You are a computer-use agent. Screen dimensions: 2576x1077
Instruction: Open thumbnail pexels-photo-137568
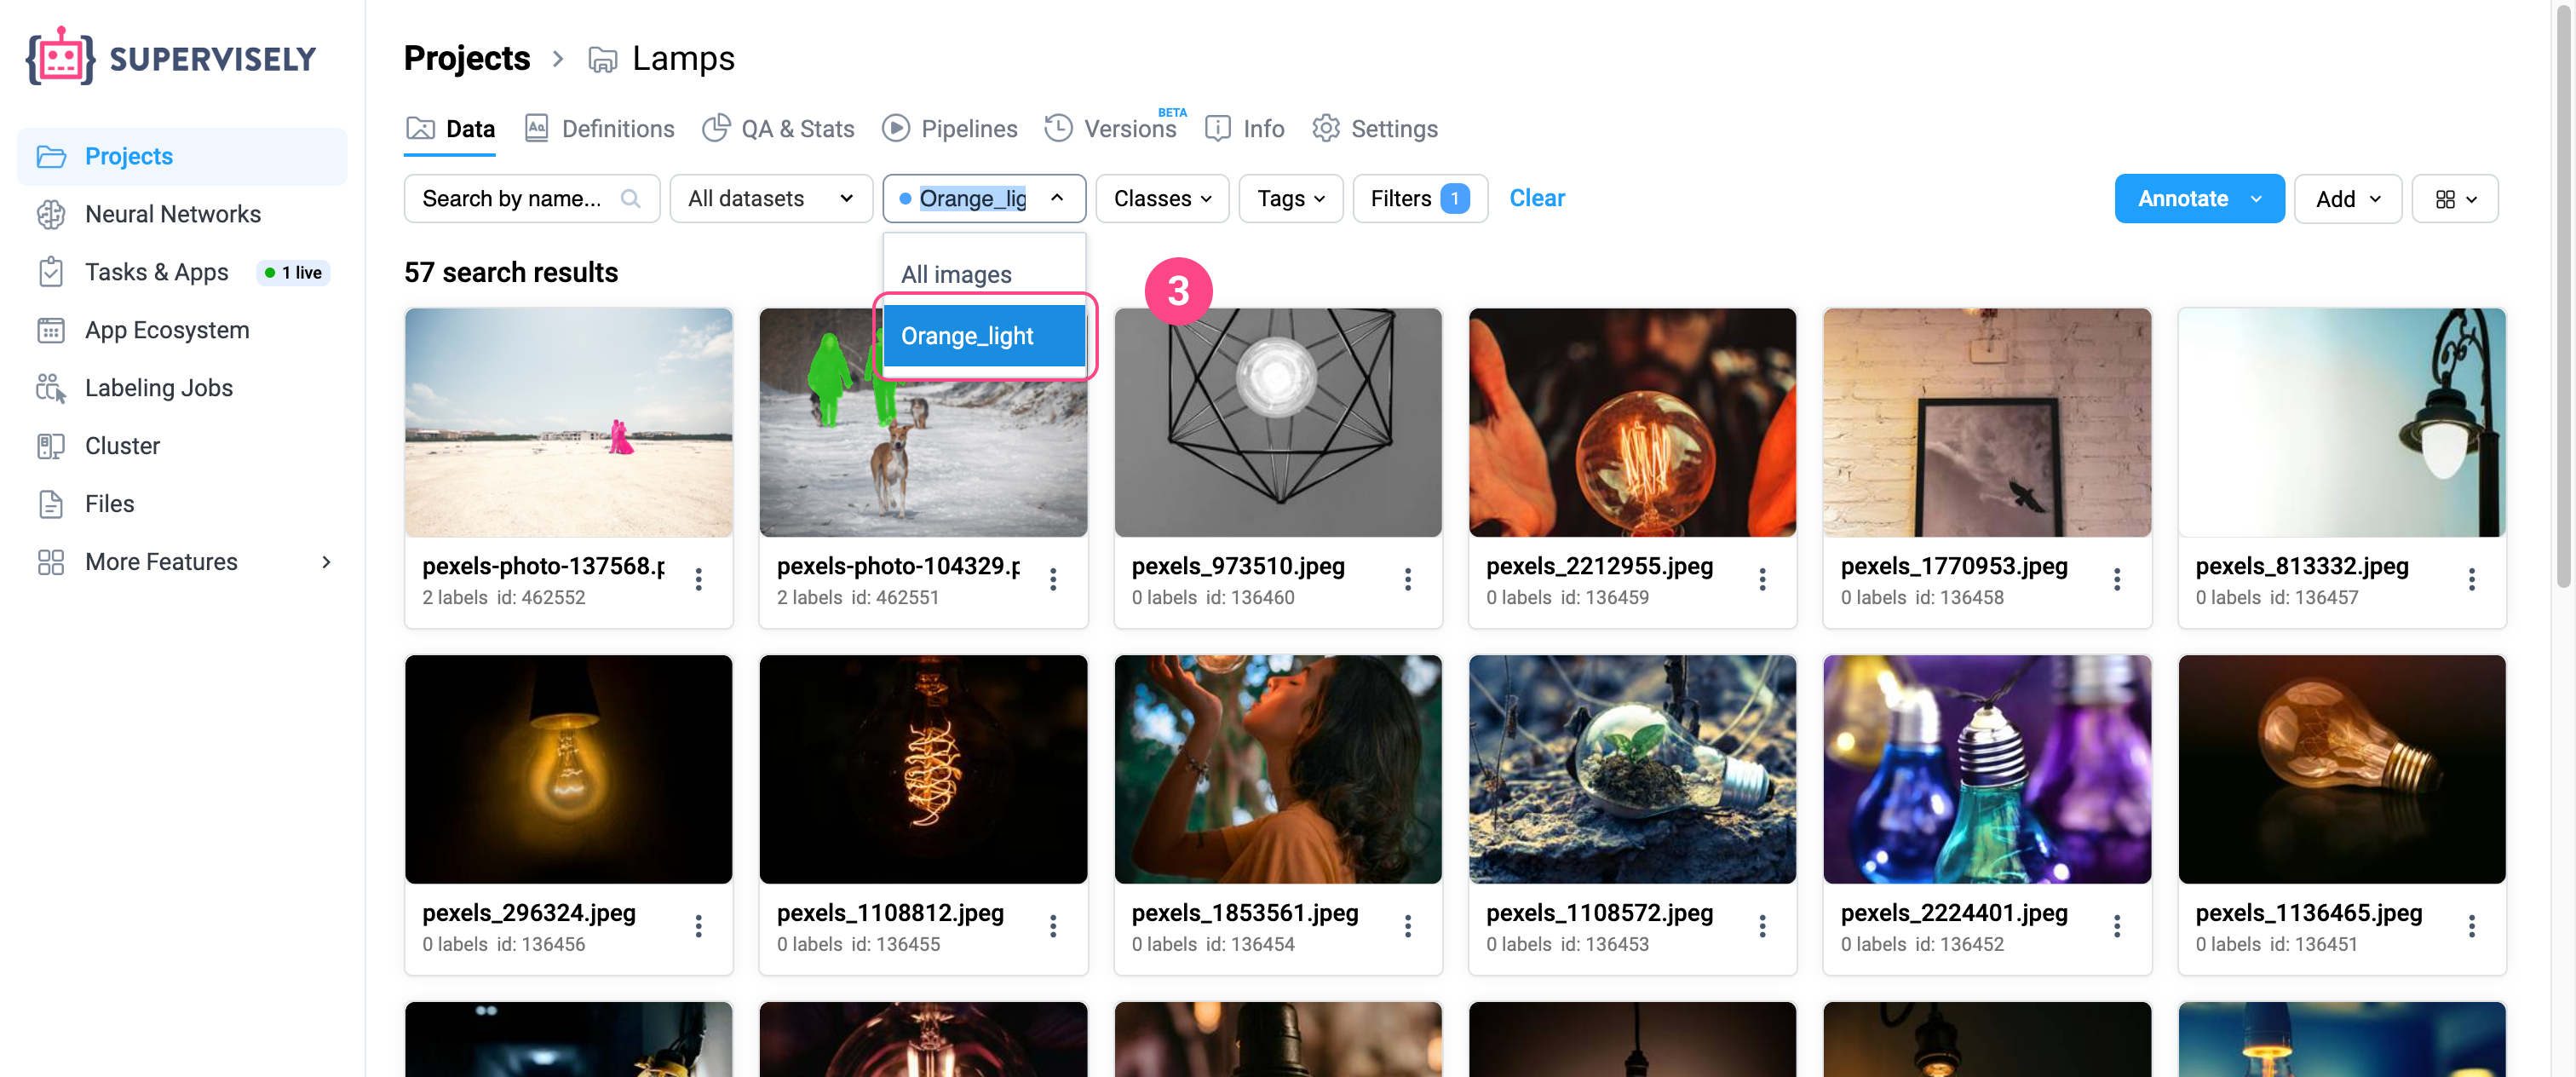pos(568,422)
